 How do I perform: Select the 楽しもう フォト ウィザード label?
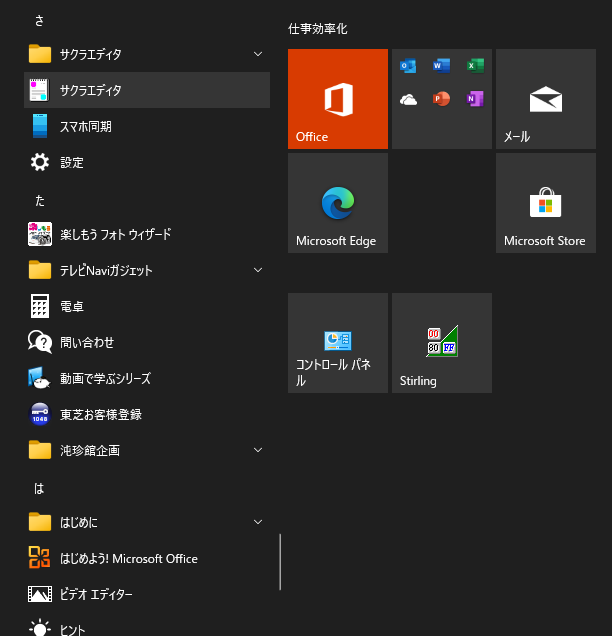pos(116,234)
